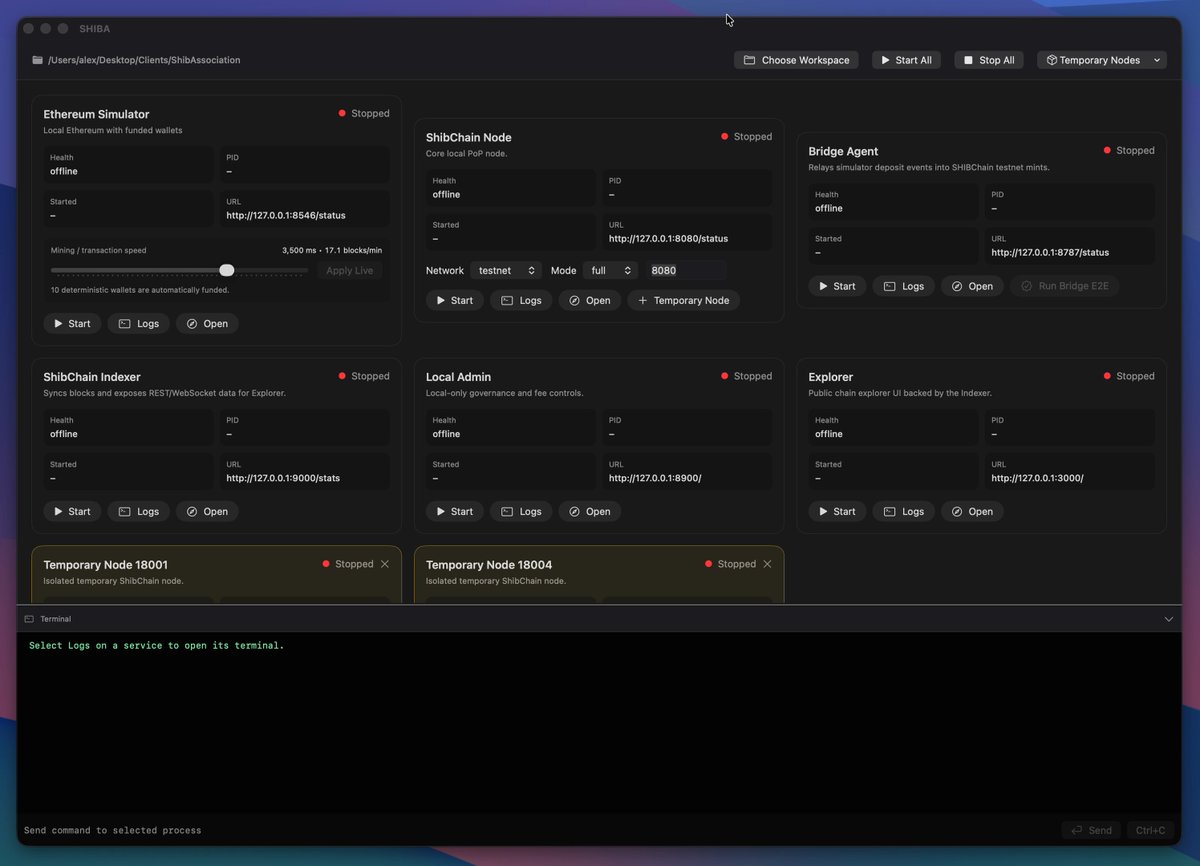
Task: Open the Explorer UI
Action: (972, 511)
